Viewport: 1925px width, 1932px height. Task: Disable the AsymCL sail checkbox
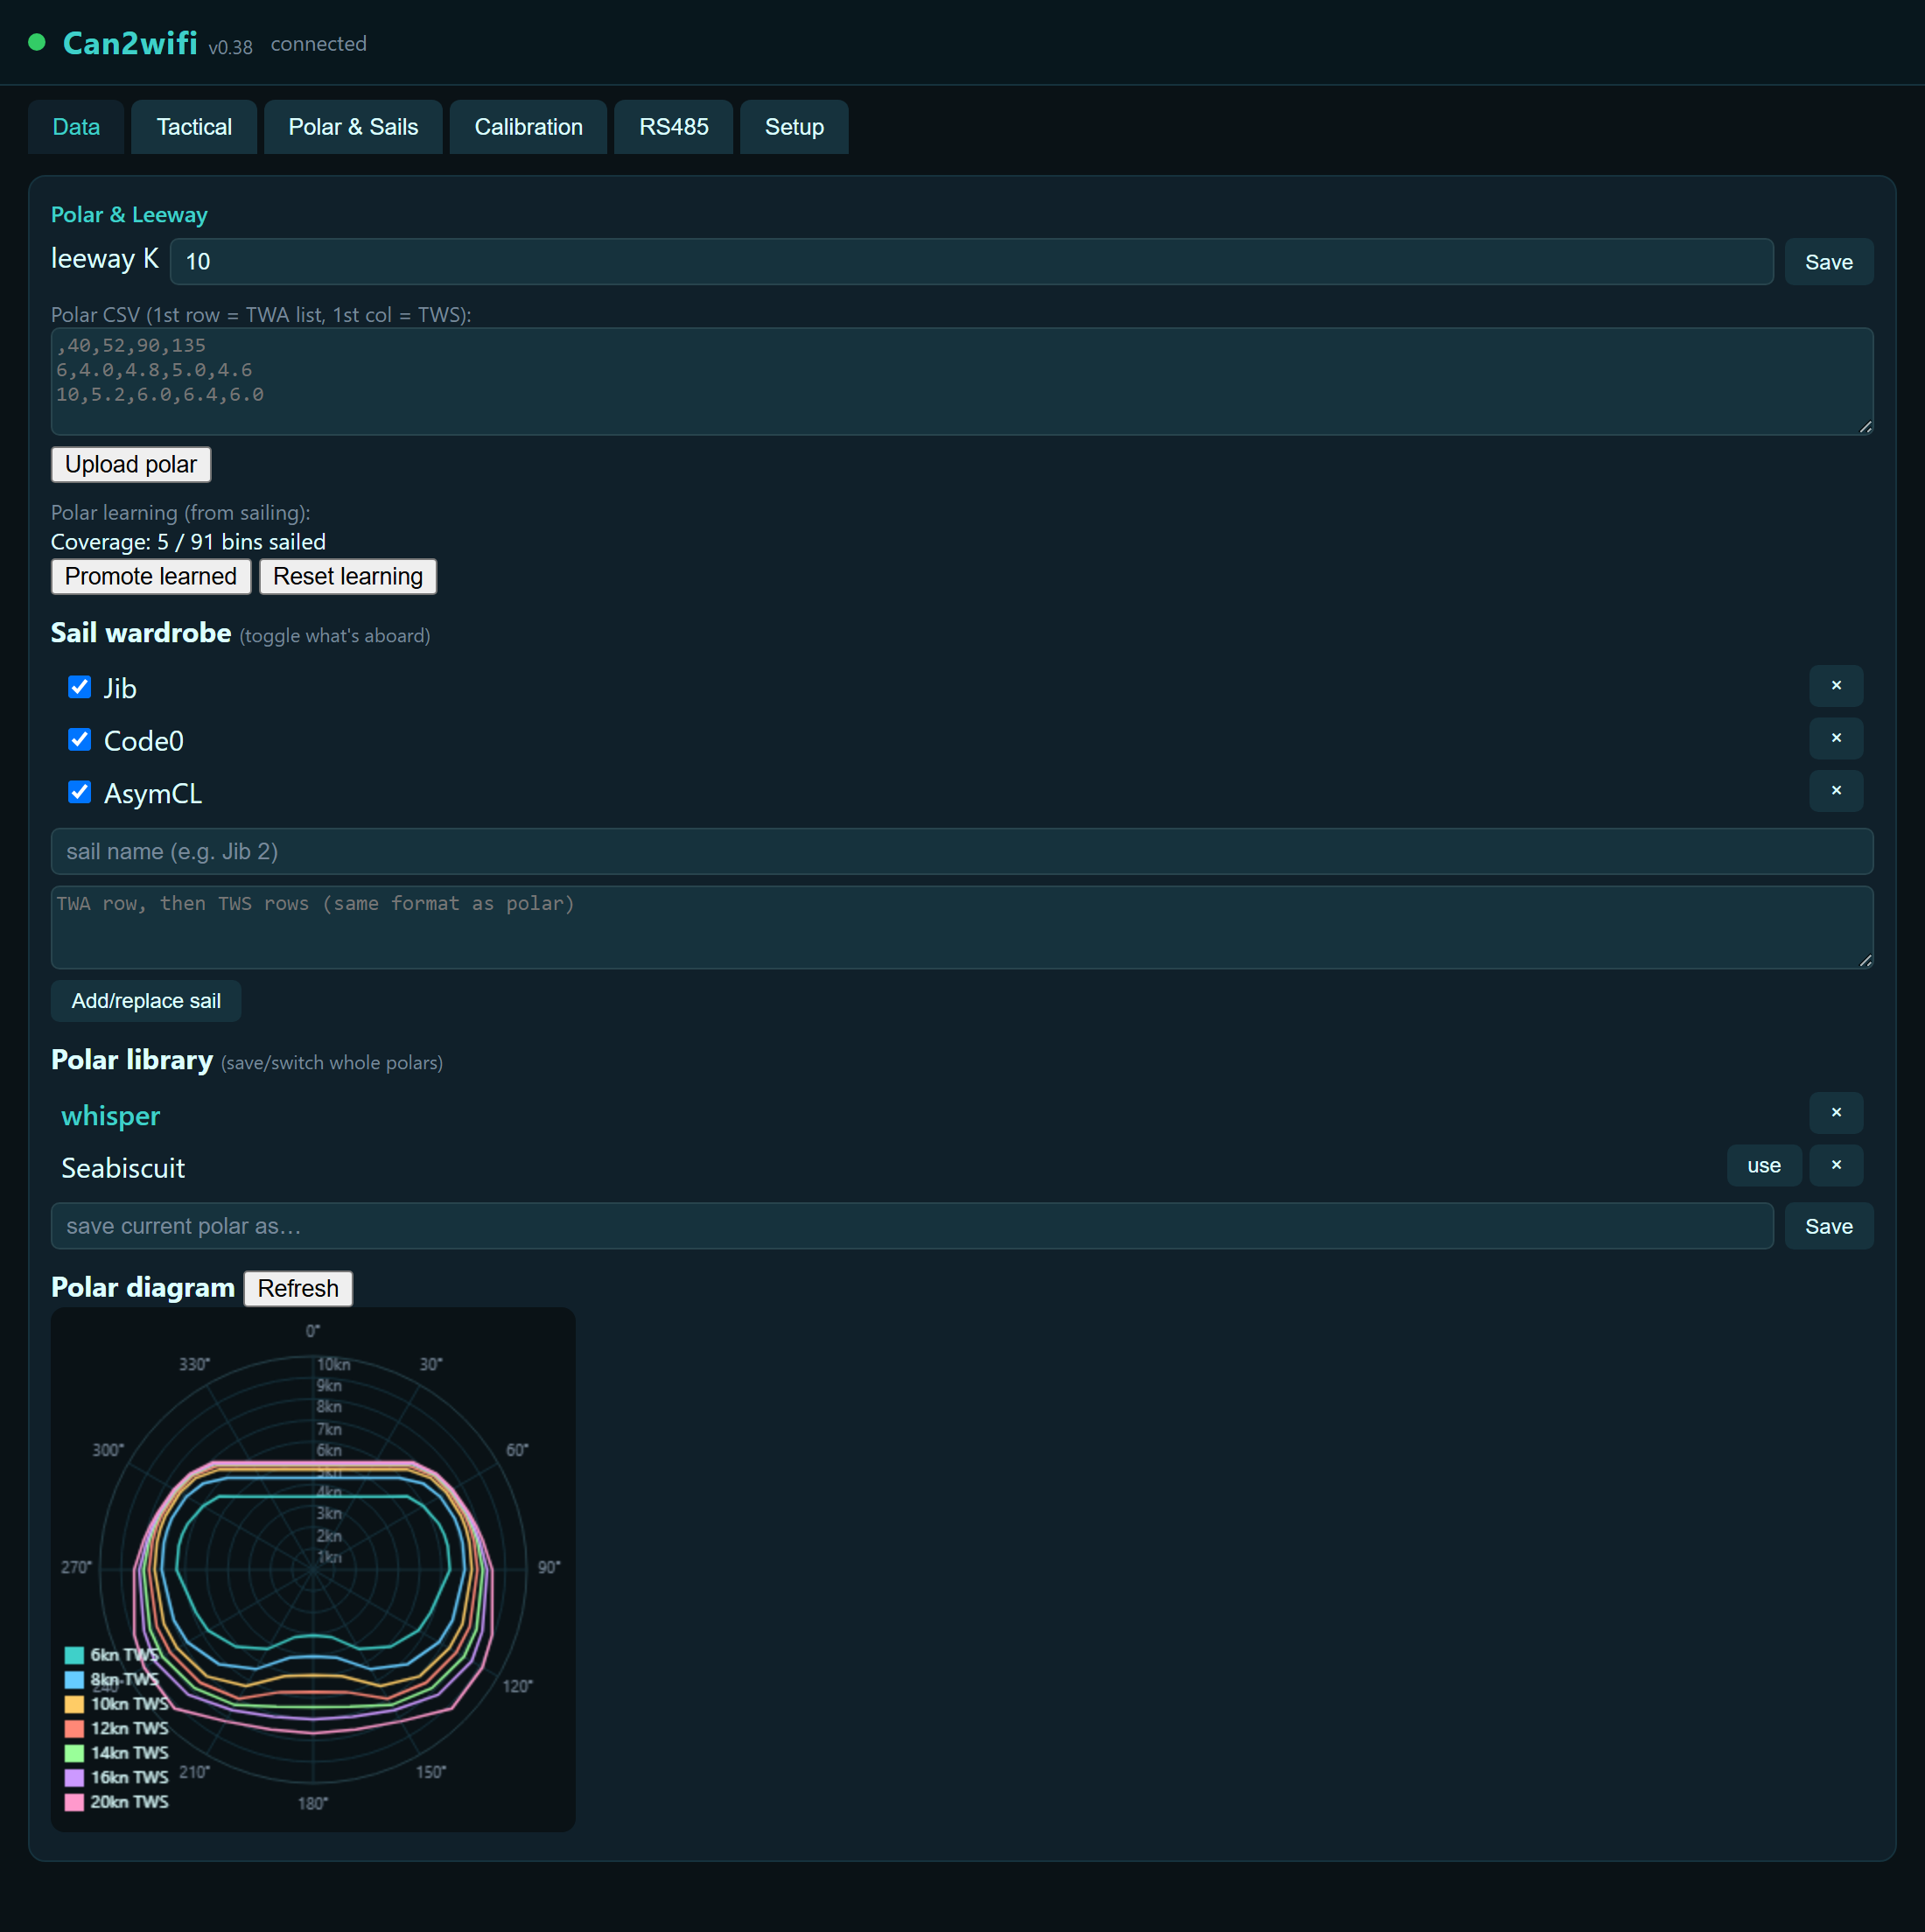[x=79, y=792]
